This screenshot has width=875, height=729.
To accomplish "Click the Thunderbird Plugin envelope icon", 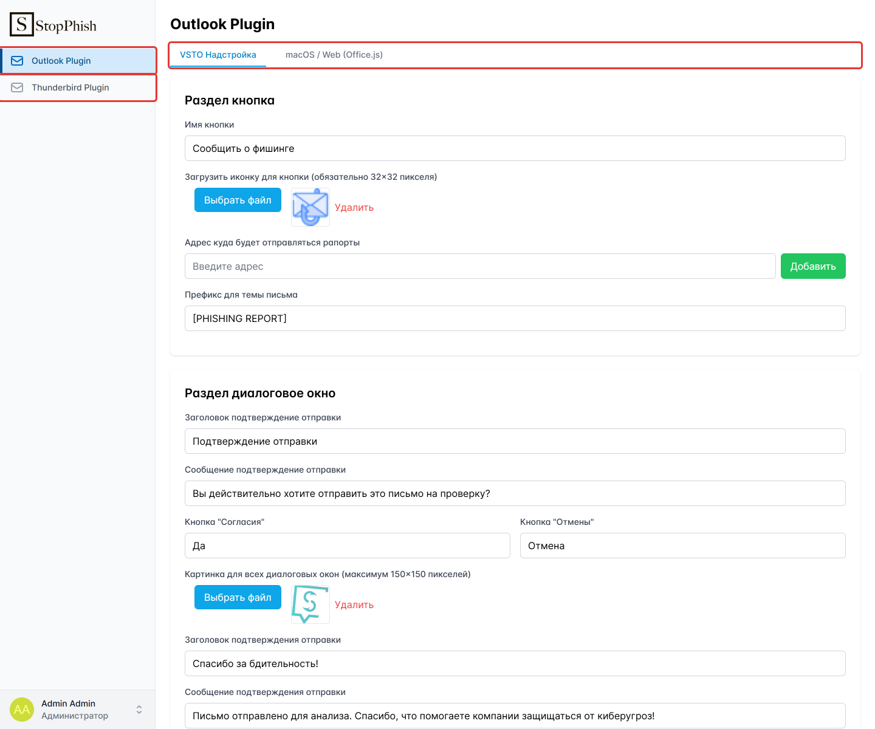I will 17,88.
